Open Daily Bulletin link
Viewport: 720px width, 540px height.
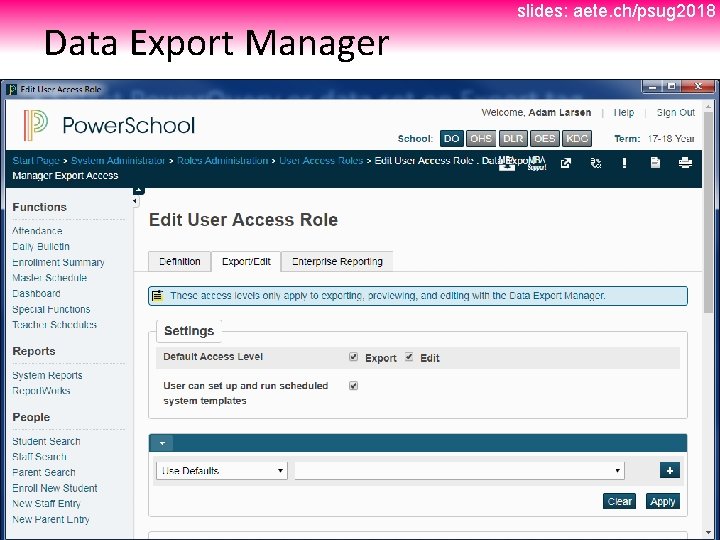41,246
